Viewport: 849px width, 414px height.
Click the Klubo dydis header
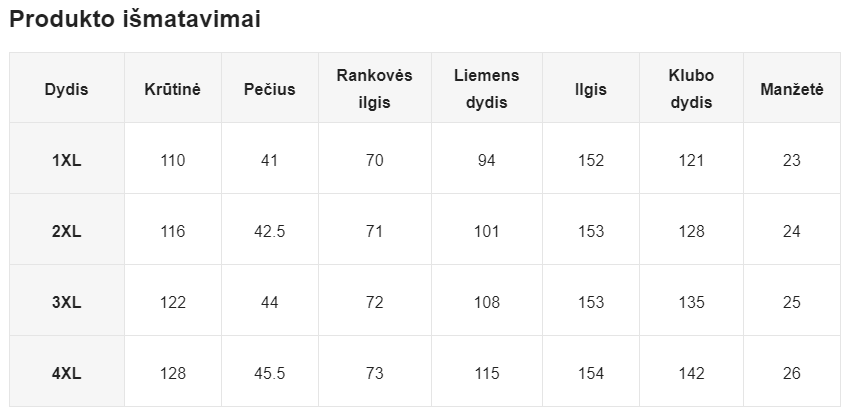pyautogui.click(x=691, y=89)
